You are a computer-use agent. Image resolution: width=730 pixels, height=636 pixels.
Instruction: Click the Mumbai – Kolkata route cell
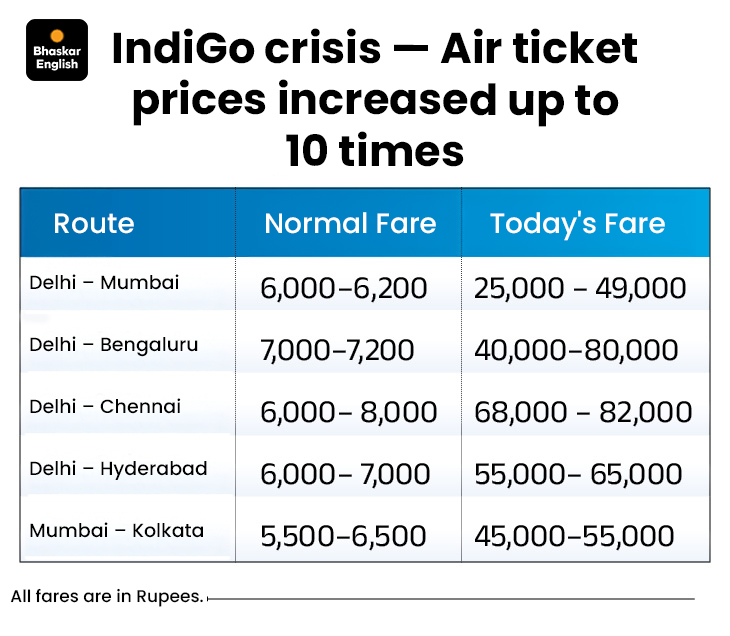116,530
